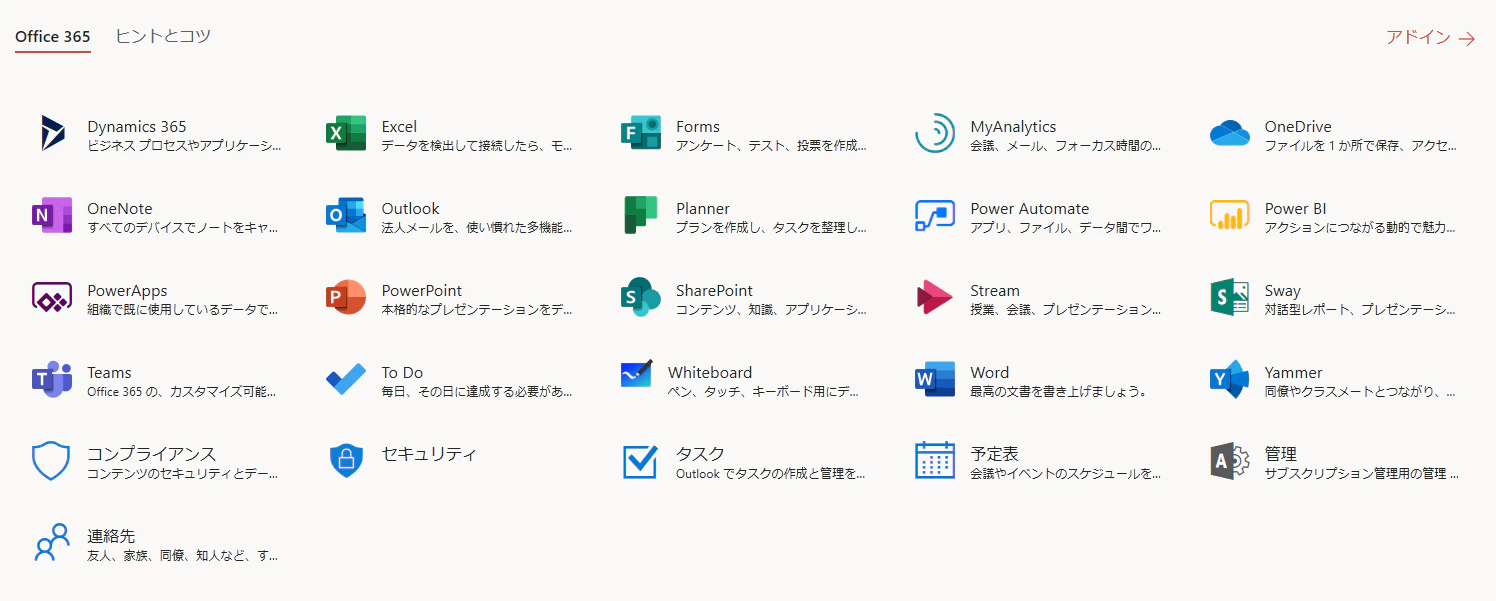Click the 管理 admin gear icon
Image resolution: width=1496 pixels, height=601 pixels.
tap(1230, 461)
